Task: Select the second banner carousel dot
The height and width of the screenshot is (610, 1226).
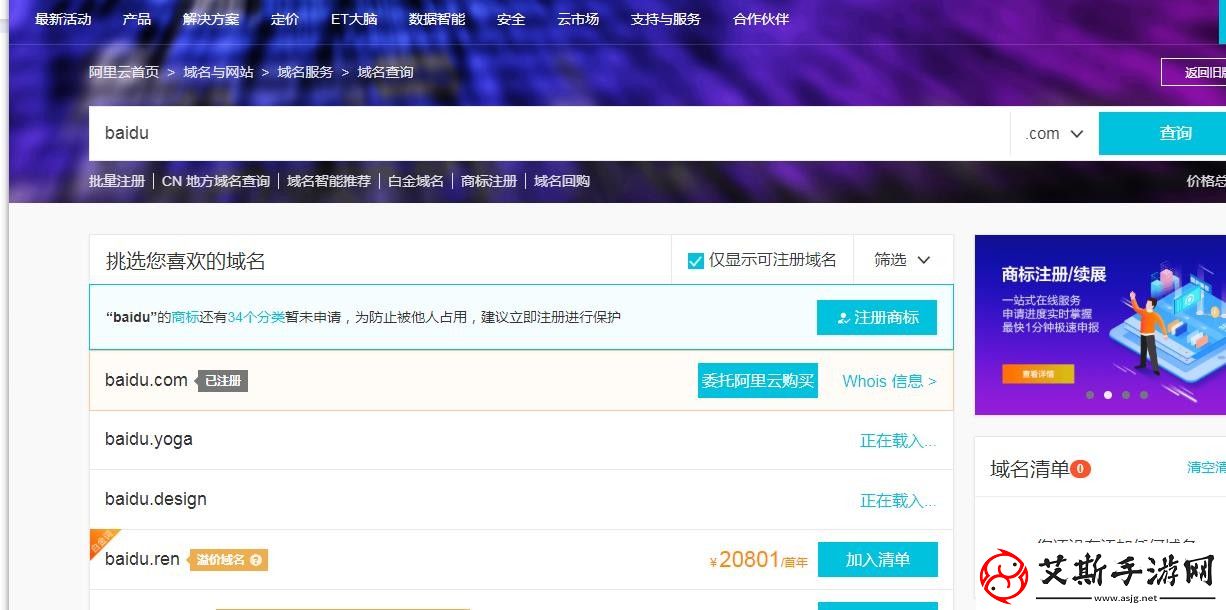Action: tap(1108, 395)
